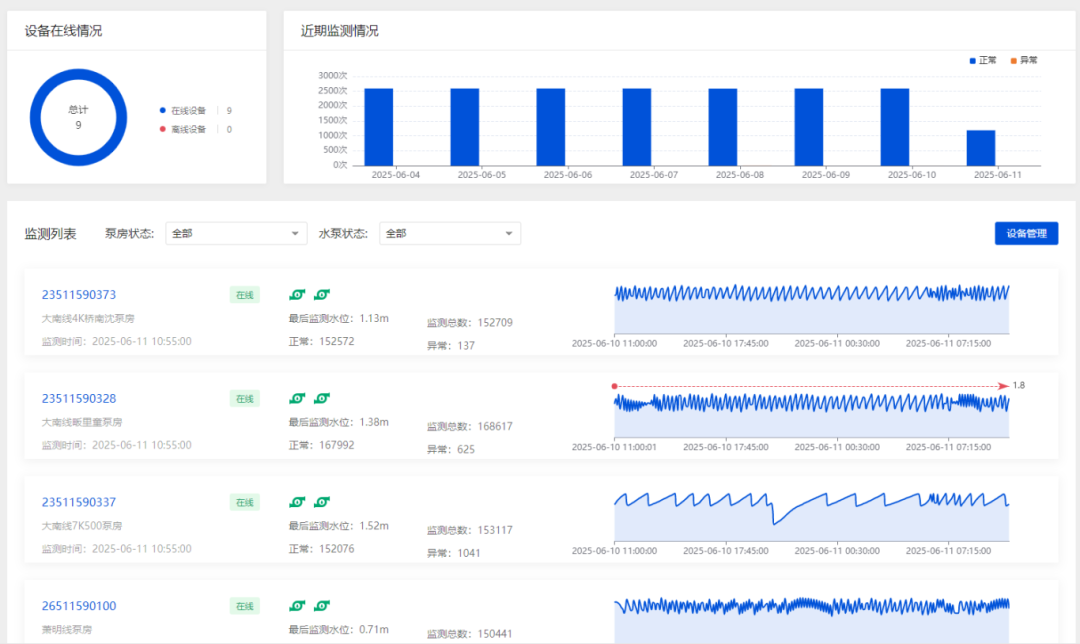The width and height of the screenshot is (1080, 644).
Task: Open the 泵房状态 dropdown
Action: click(236, 233)
